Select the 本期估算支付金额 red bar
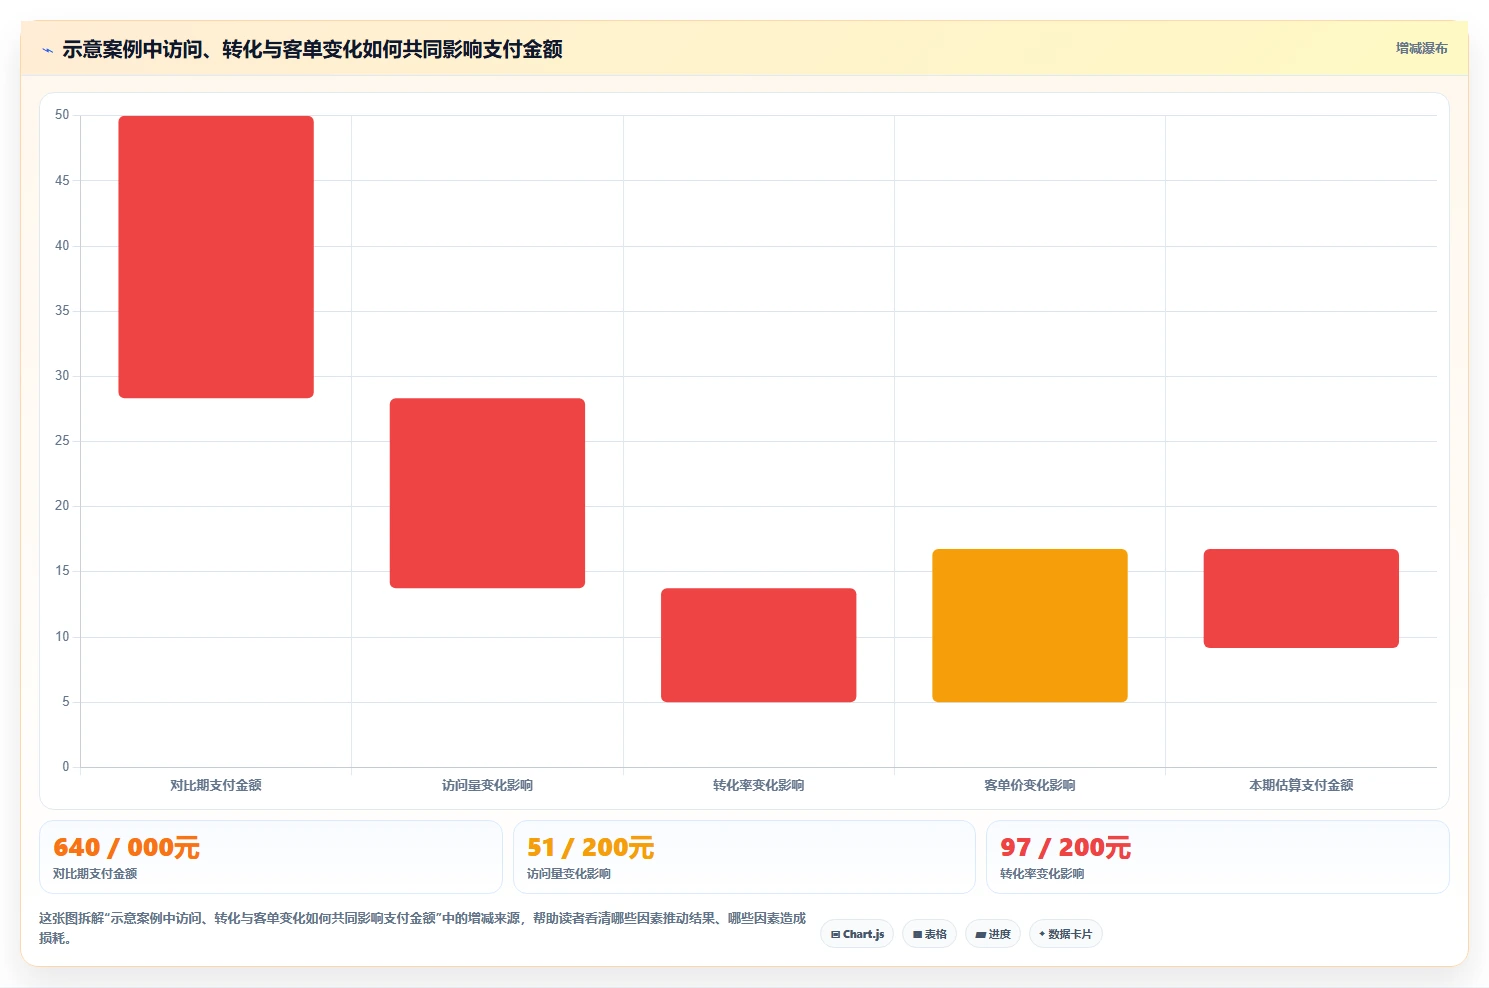 coord(1301,598)
